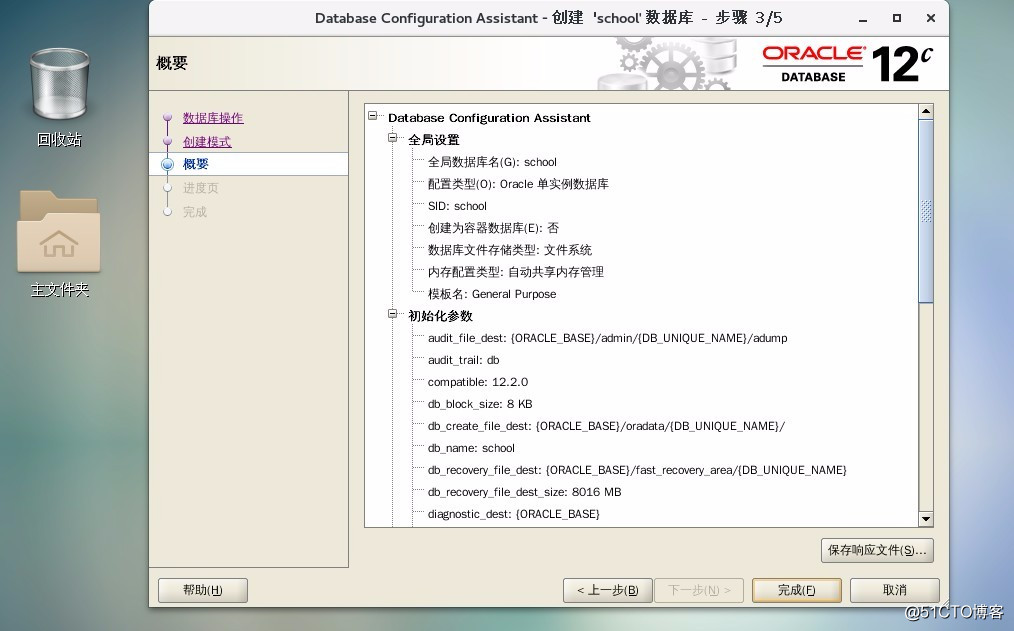1014x631 pixels.
Task: Select the db_recovery_file_dest path row
Action: coord(637,469)
